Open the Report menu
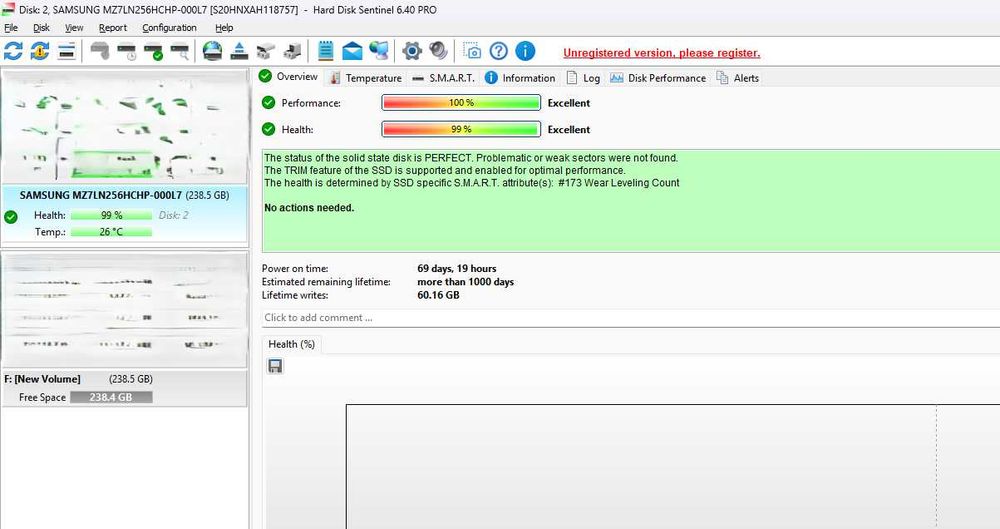 click(113, 27)
